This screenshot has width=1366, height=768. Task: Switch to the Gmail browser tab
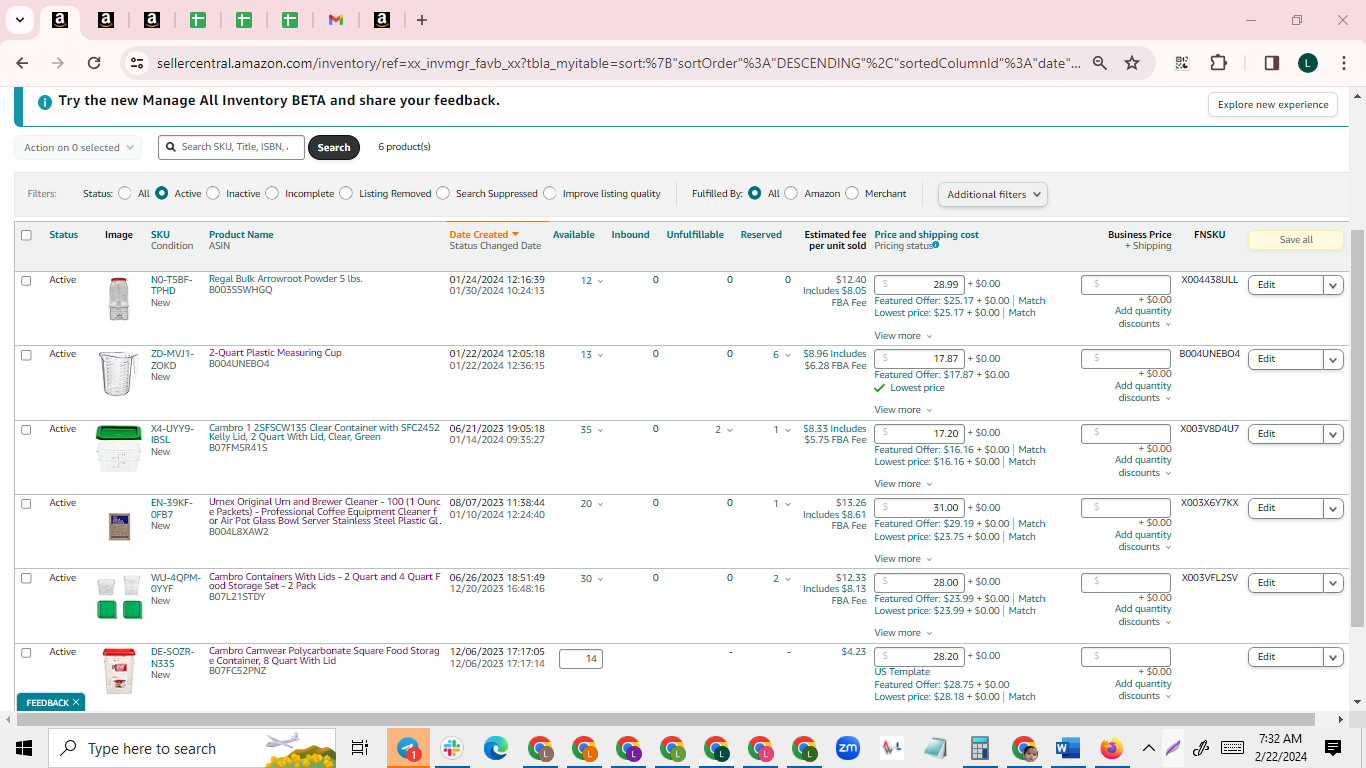pos(336,20)
